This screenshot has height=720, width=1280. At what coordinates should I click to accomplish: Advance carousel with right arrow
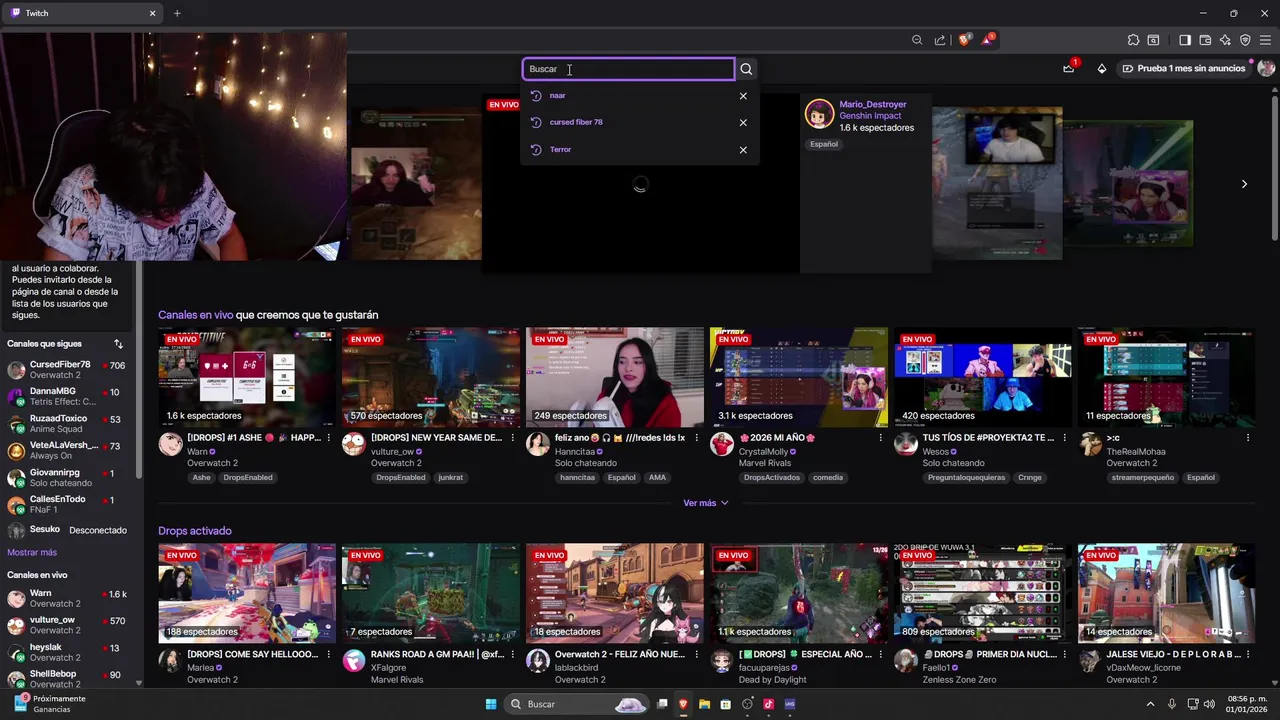pyautogui.click(x=1244, y=184)
